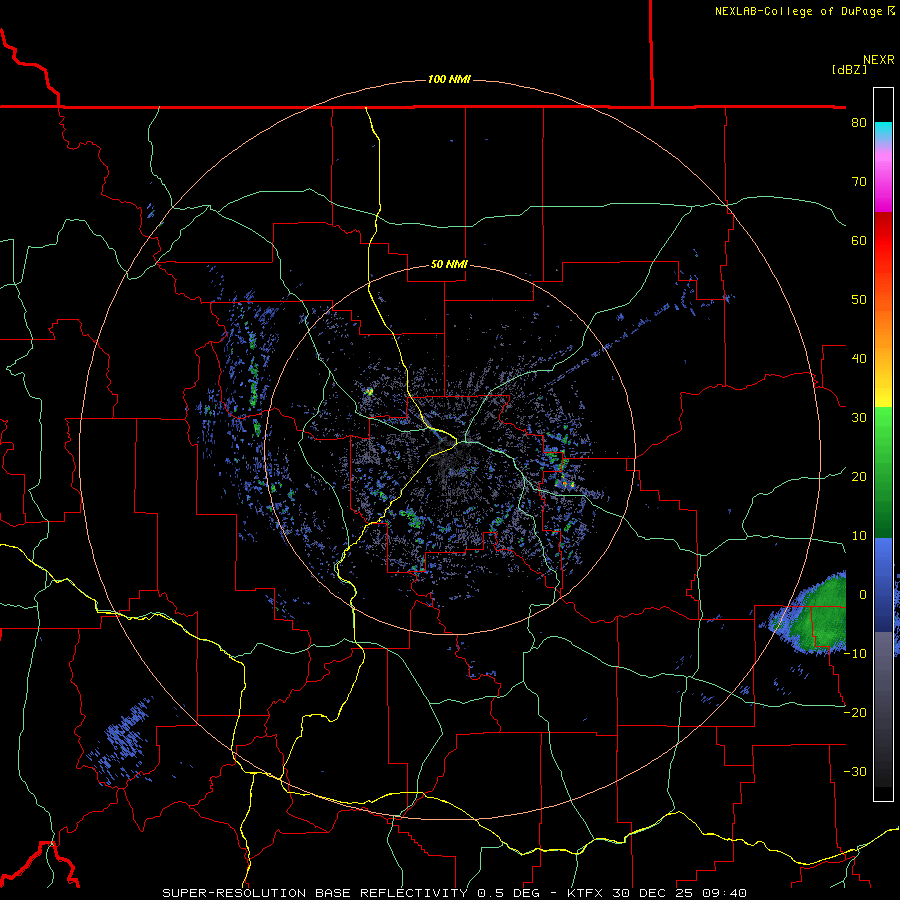Image resolution: width=900 pixels, height=900 pixels.
Task: Click the 0 value on the dBZ scale
Action: click(863, 595)
